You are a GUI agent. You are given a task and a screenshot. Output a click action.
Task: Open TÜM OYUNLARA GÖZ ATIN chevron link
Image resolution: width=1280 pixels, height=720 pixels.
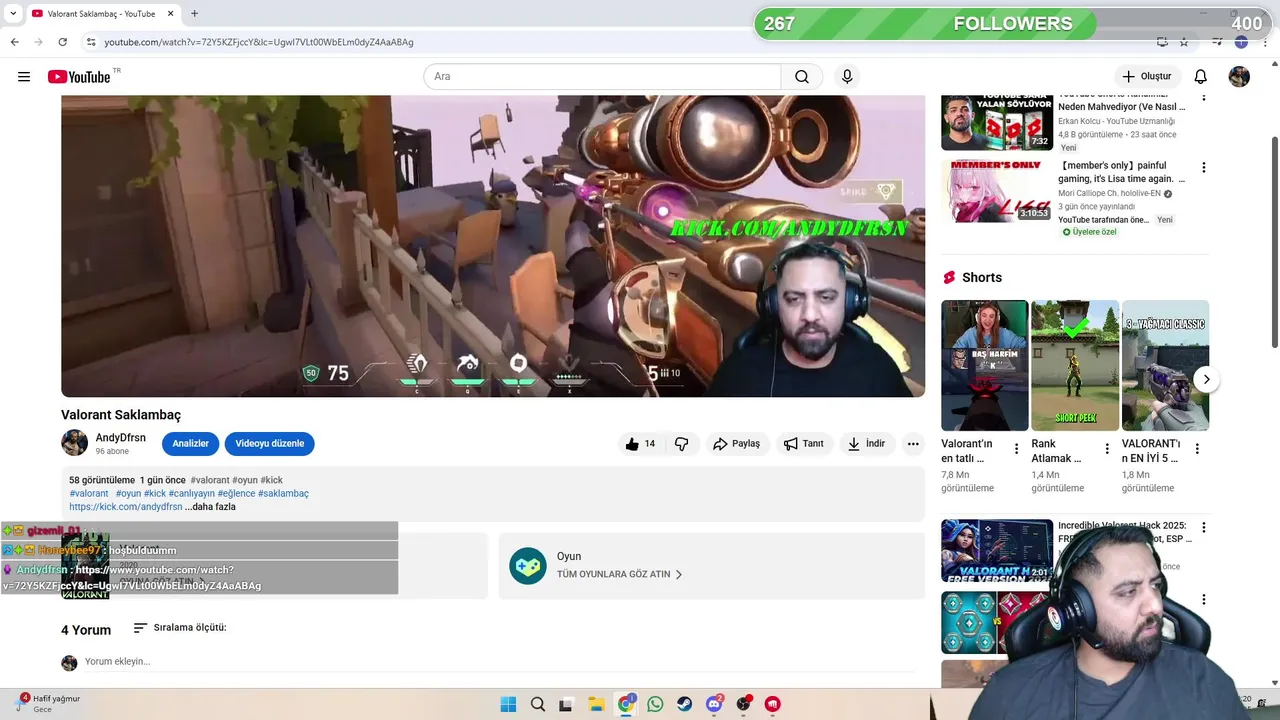tap(620, 574)
